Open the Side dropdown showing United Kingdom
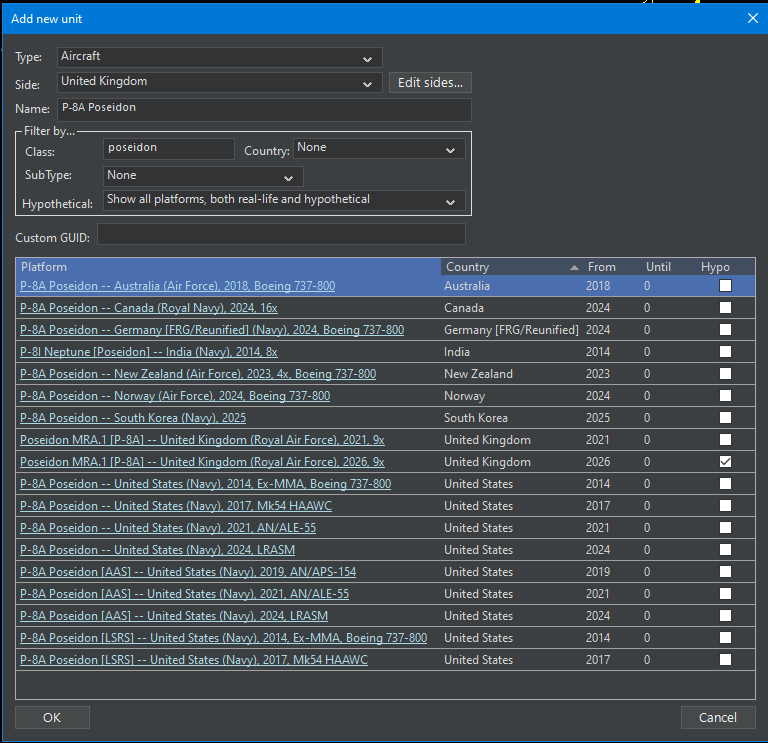 tap(219, 82)
